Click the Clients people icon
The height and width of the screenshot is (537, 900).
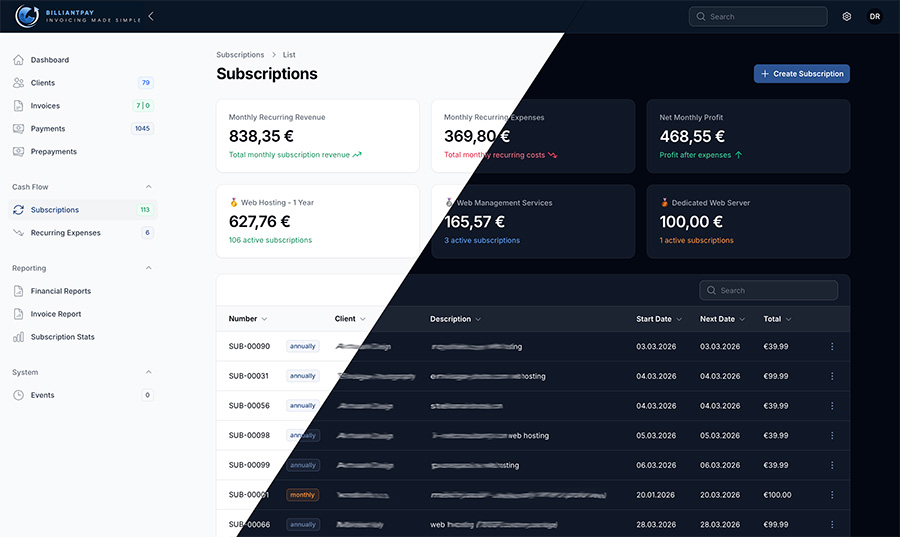click(x=19, y=83)
